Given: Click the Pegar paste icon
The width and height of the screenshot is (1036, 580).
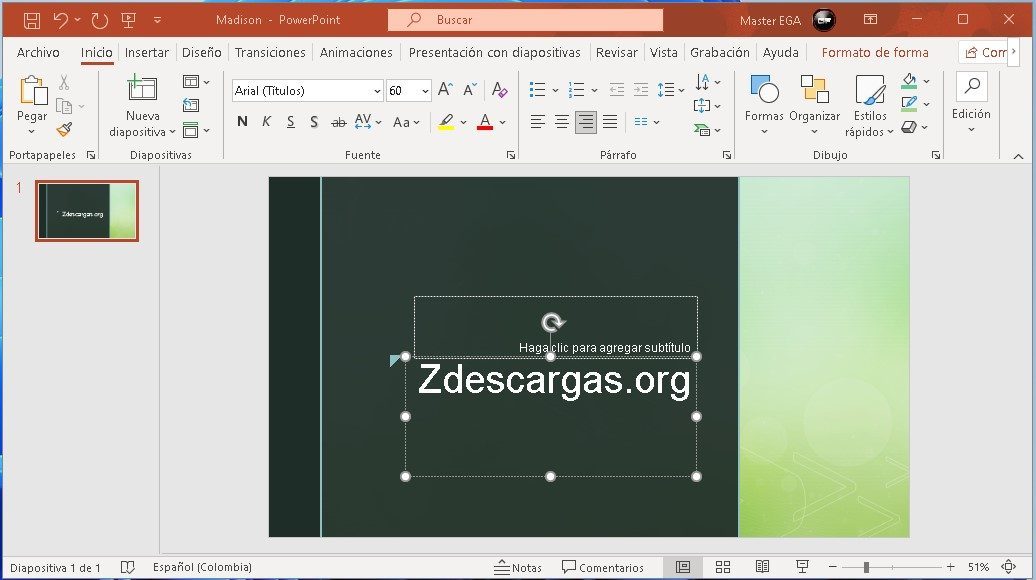Looking at the screenshot, I should coord(33,90).
